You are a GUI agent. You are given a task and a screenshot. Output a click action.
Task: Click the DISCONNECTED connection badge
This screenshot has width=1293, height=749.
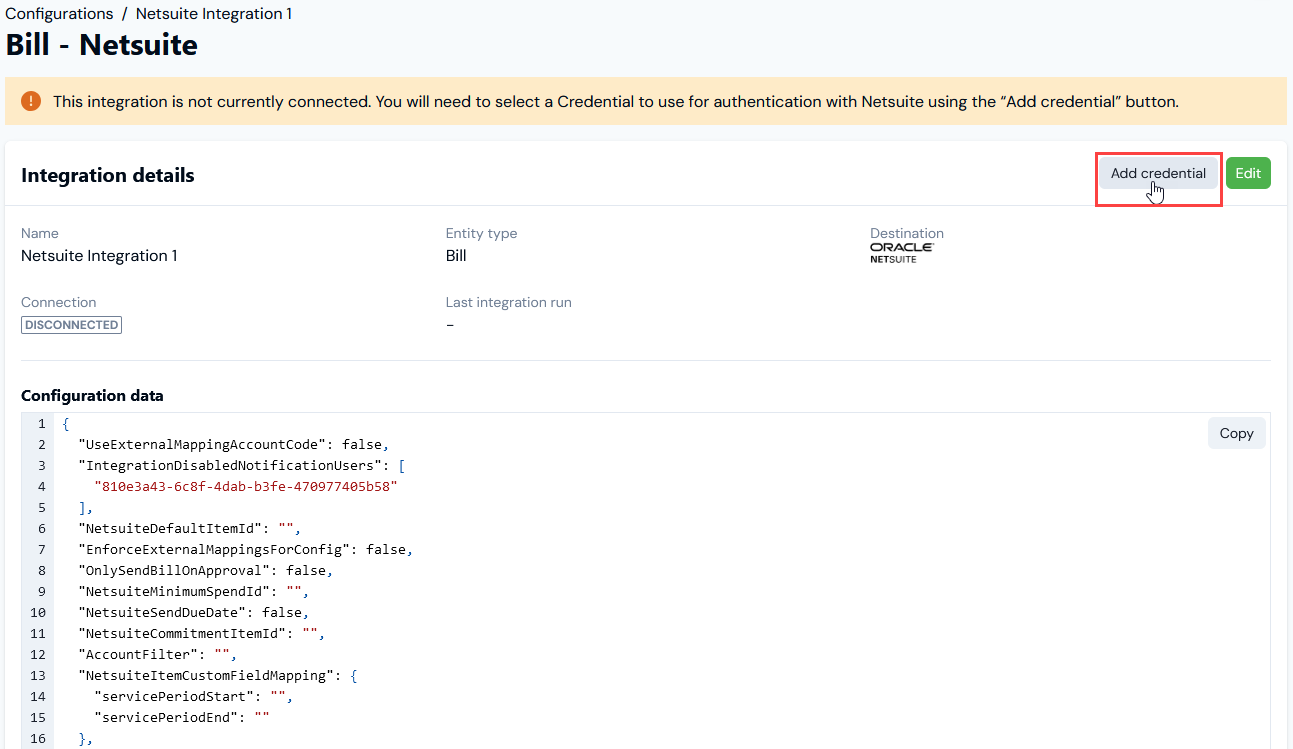71,325
